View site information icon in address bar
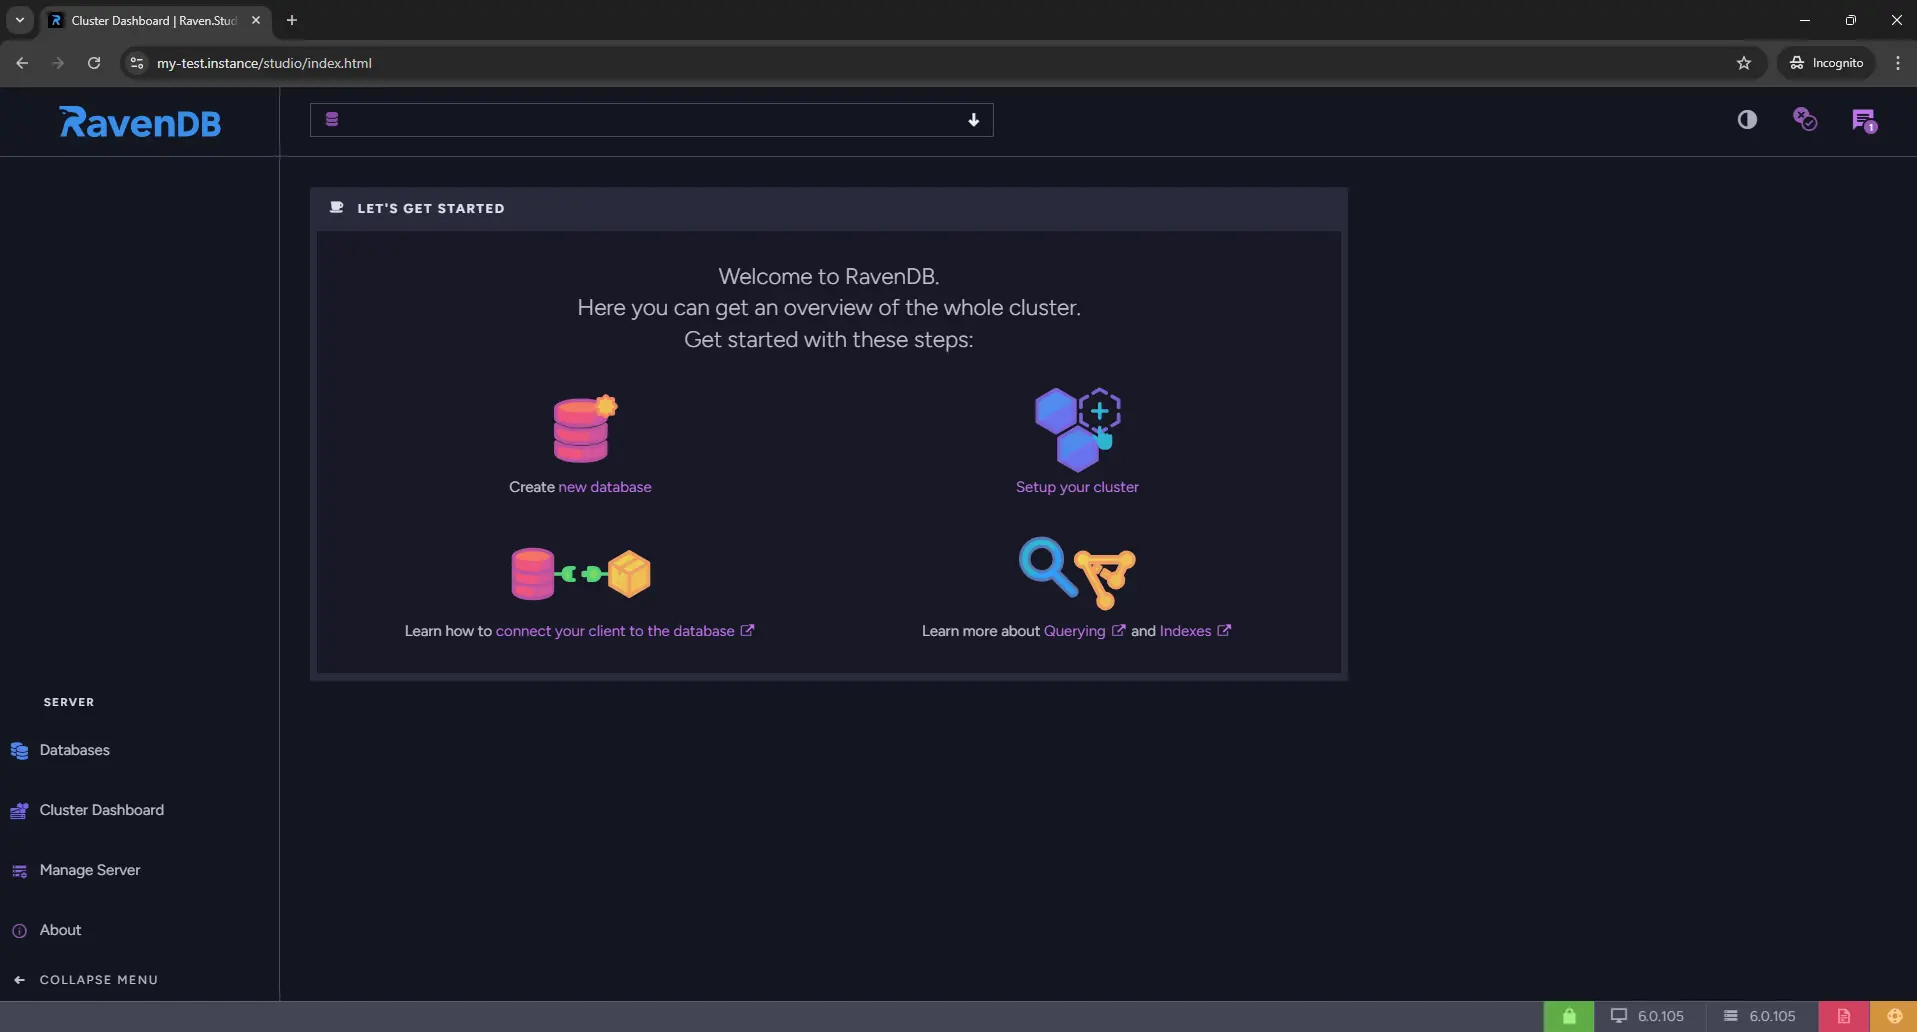This screenshot has height=1032, width=1917. 137,63
